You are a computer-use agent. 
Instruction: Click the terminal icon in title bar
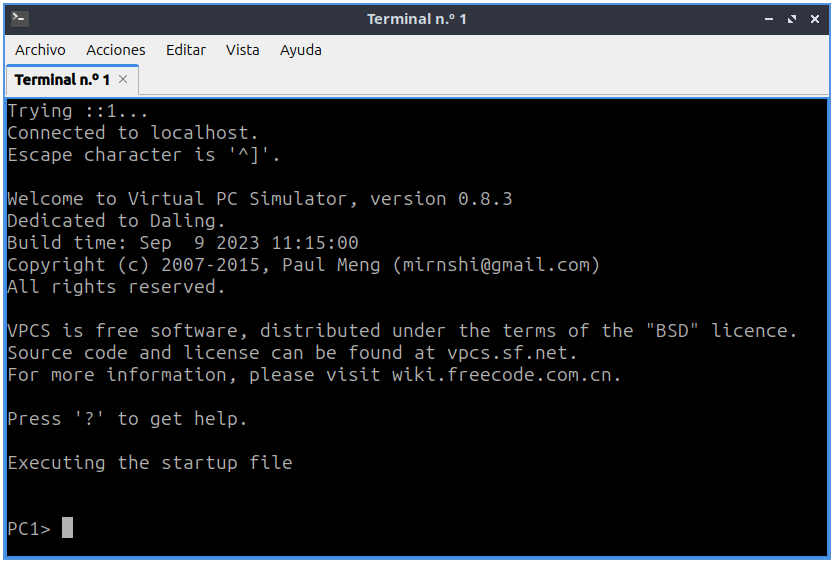pos(20,19)
